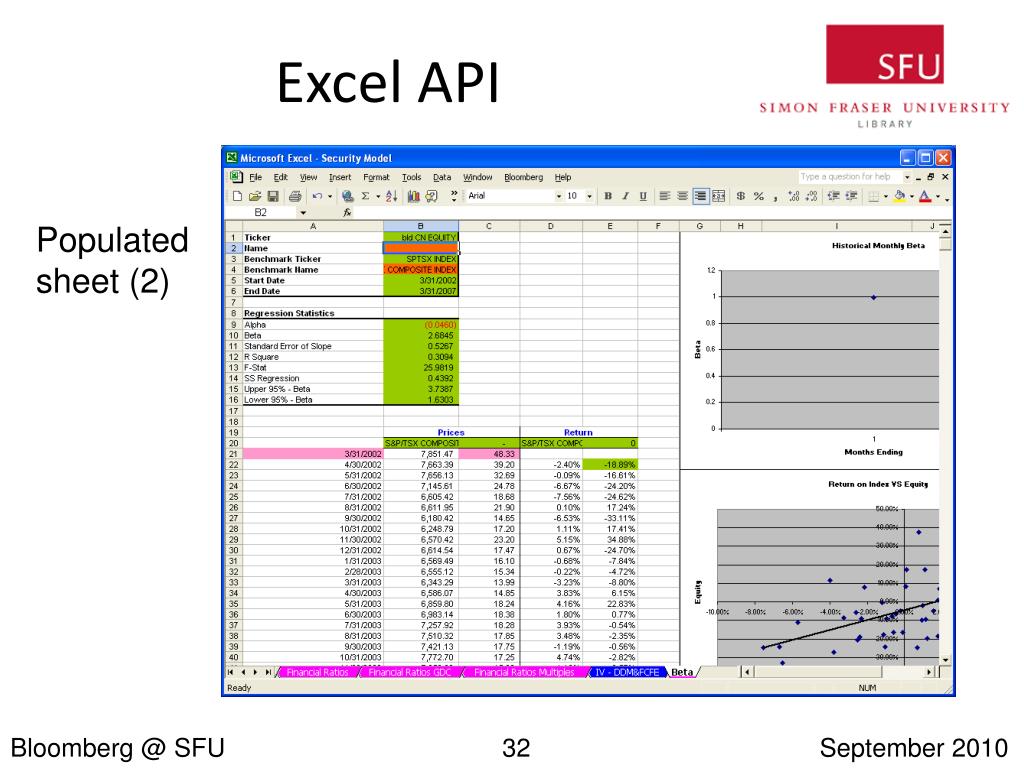This screenshot has width=1024, height=768.
Task: Toggle Italic formatting
Action: pos(626,196)
